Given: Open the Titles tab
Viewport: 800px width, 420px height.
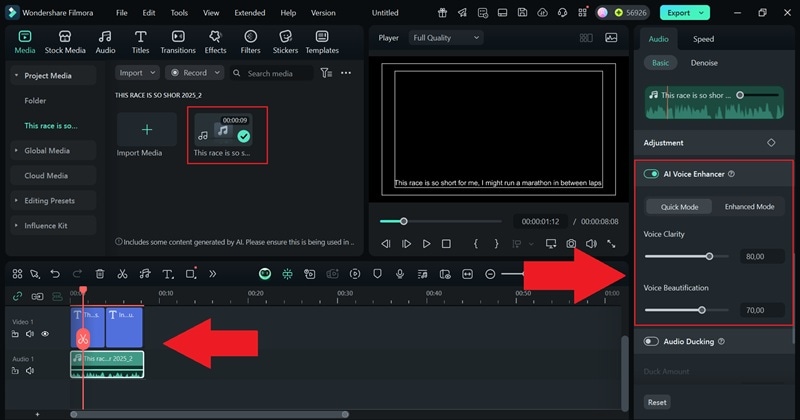Looking at the screenshot, I should 140,42.
